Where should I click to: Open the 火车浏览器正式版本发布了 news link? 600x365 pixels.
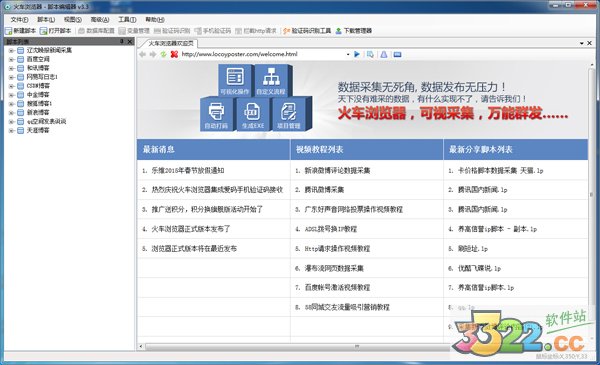click(x=191, y=229)
